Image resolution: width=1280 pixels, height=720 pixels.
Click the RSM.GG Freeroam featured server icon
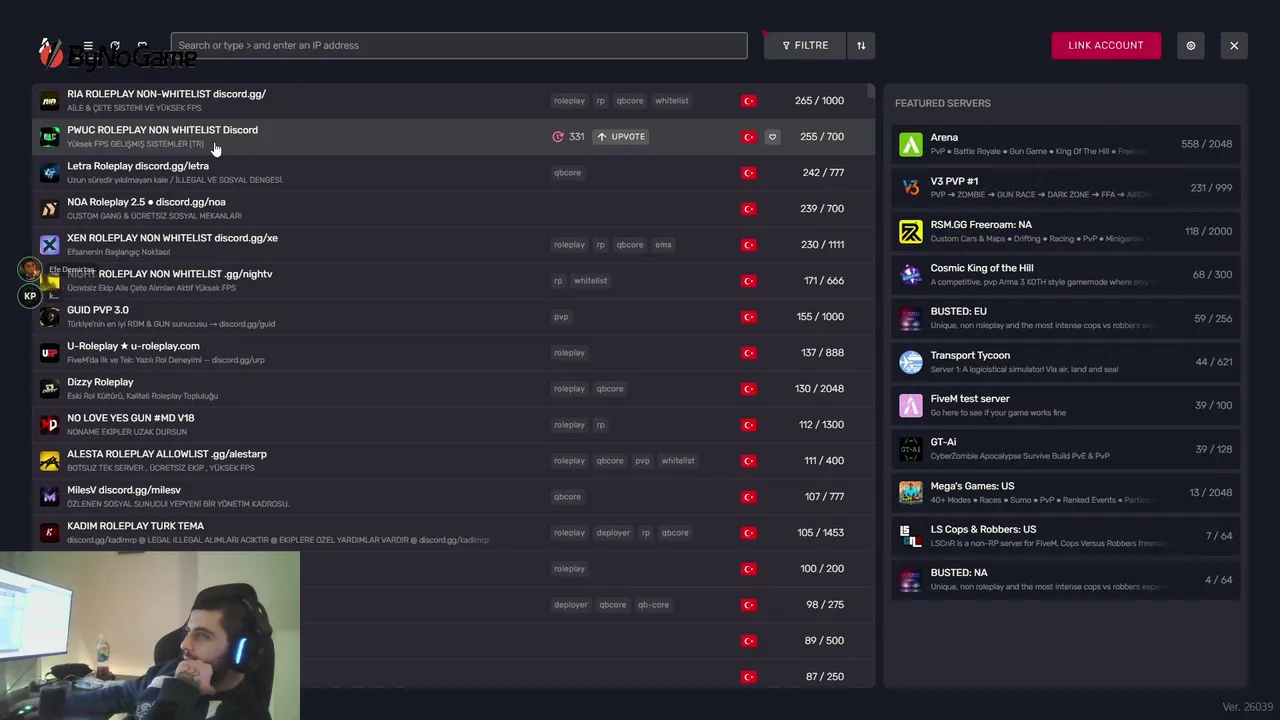pyautogui.click(x=911, y=231)
